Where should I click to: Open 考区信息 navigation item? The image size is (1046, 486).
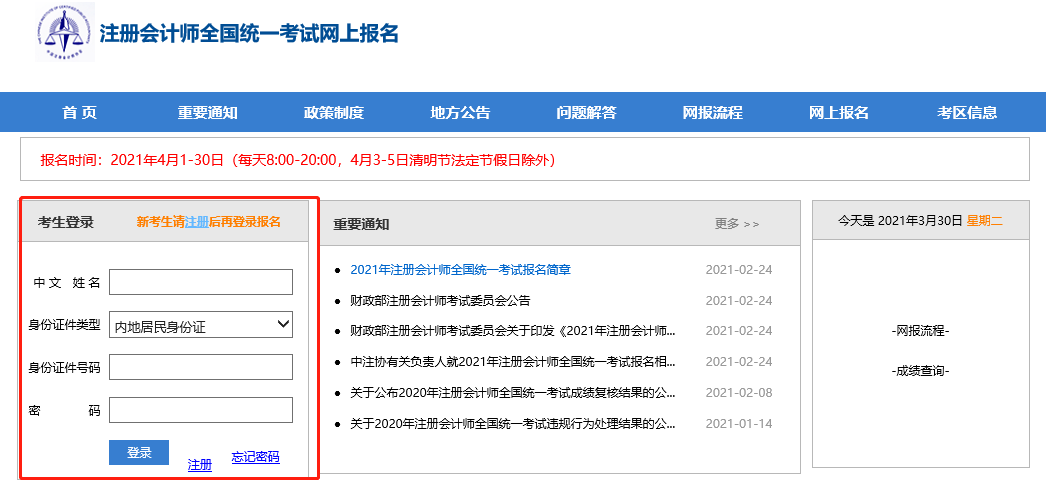click(966, 112)
